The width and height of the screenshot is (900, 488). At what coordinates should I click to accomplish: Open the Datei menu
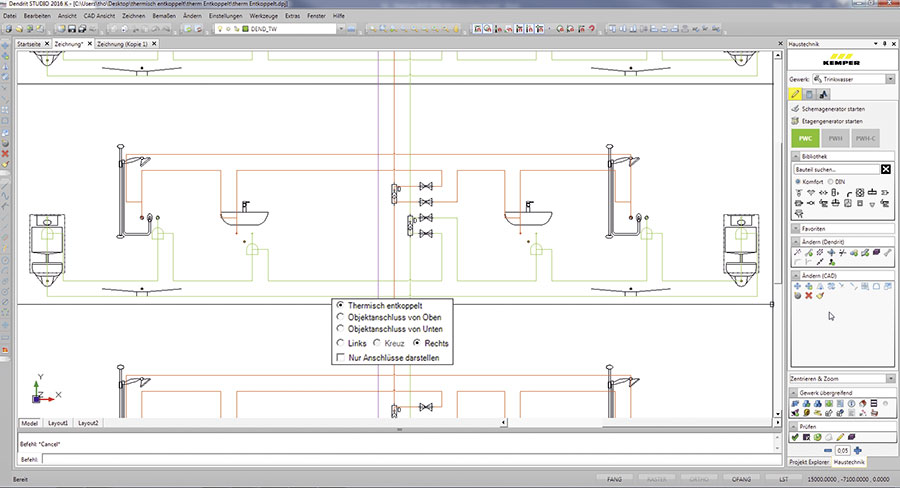click(10, 16)
